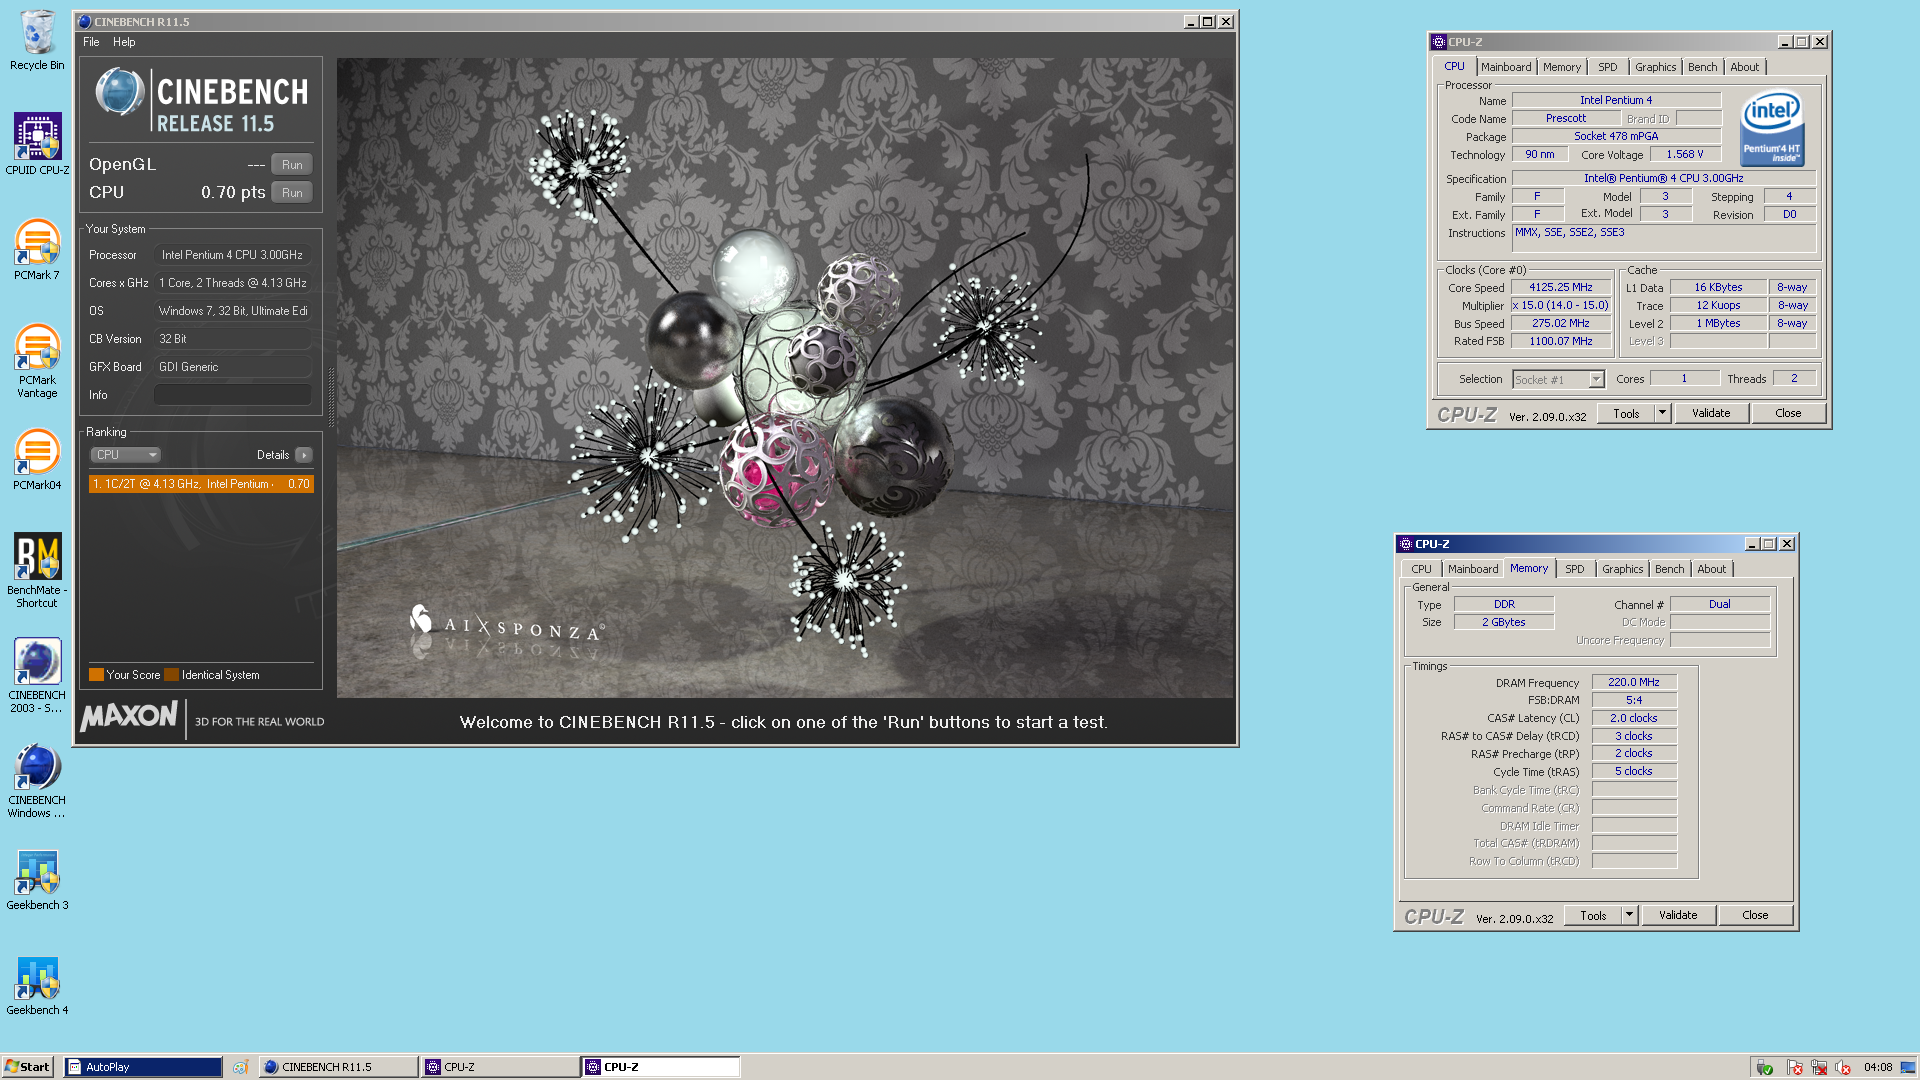This screenshot has width=1920, height=1080.
Task: Click the network disconnected tray icon
Action: pyautogui.click(x=1819, y=1067)
